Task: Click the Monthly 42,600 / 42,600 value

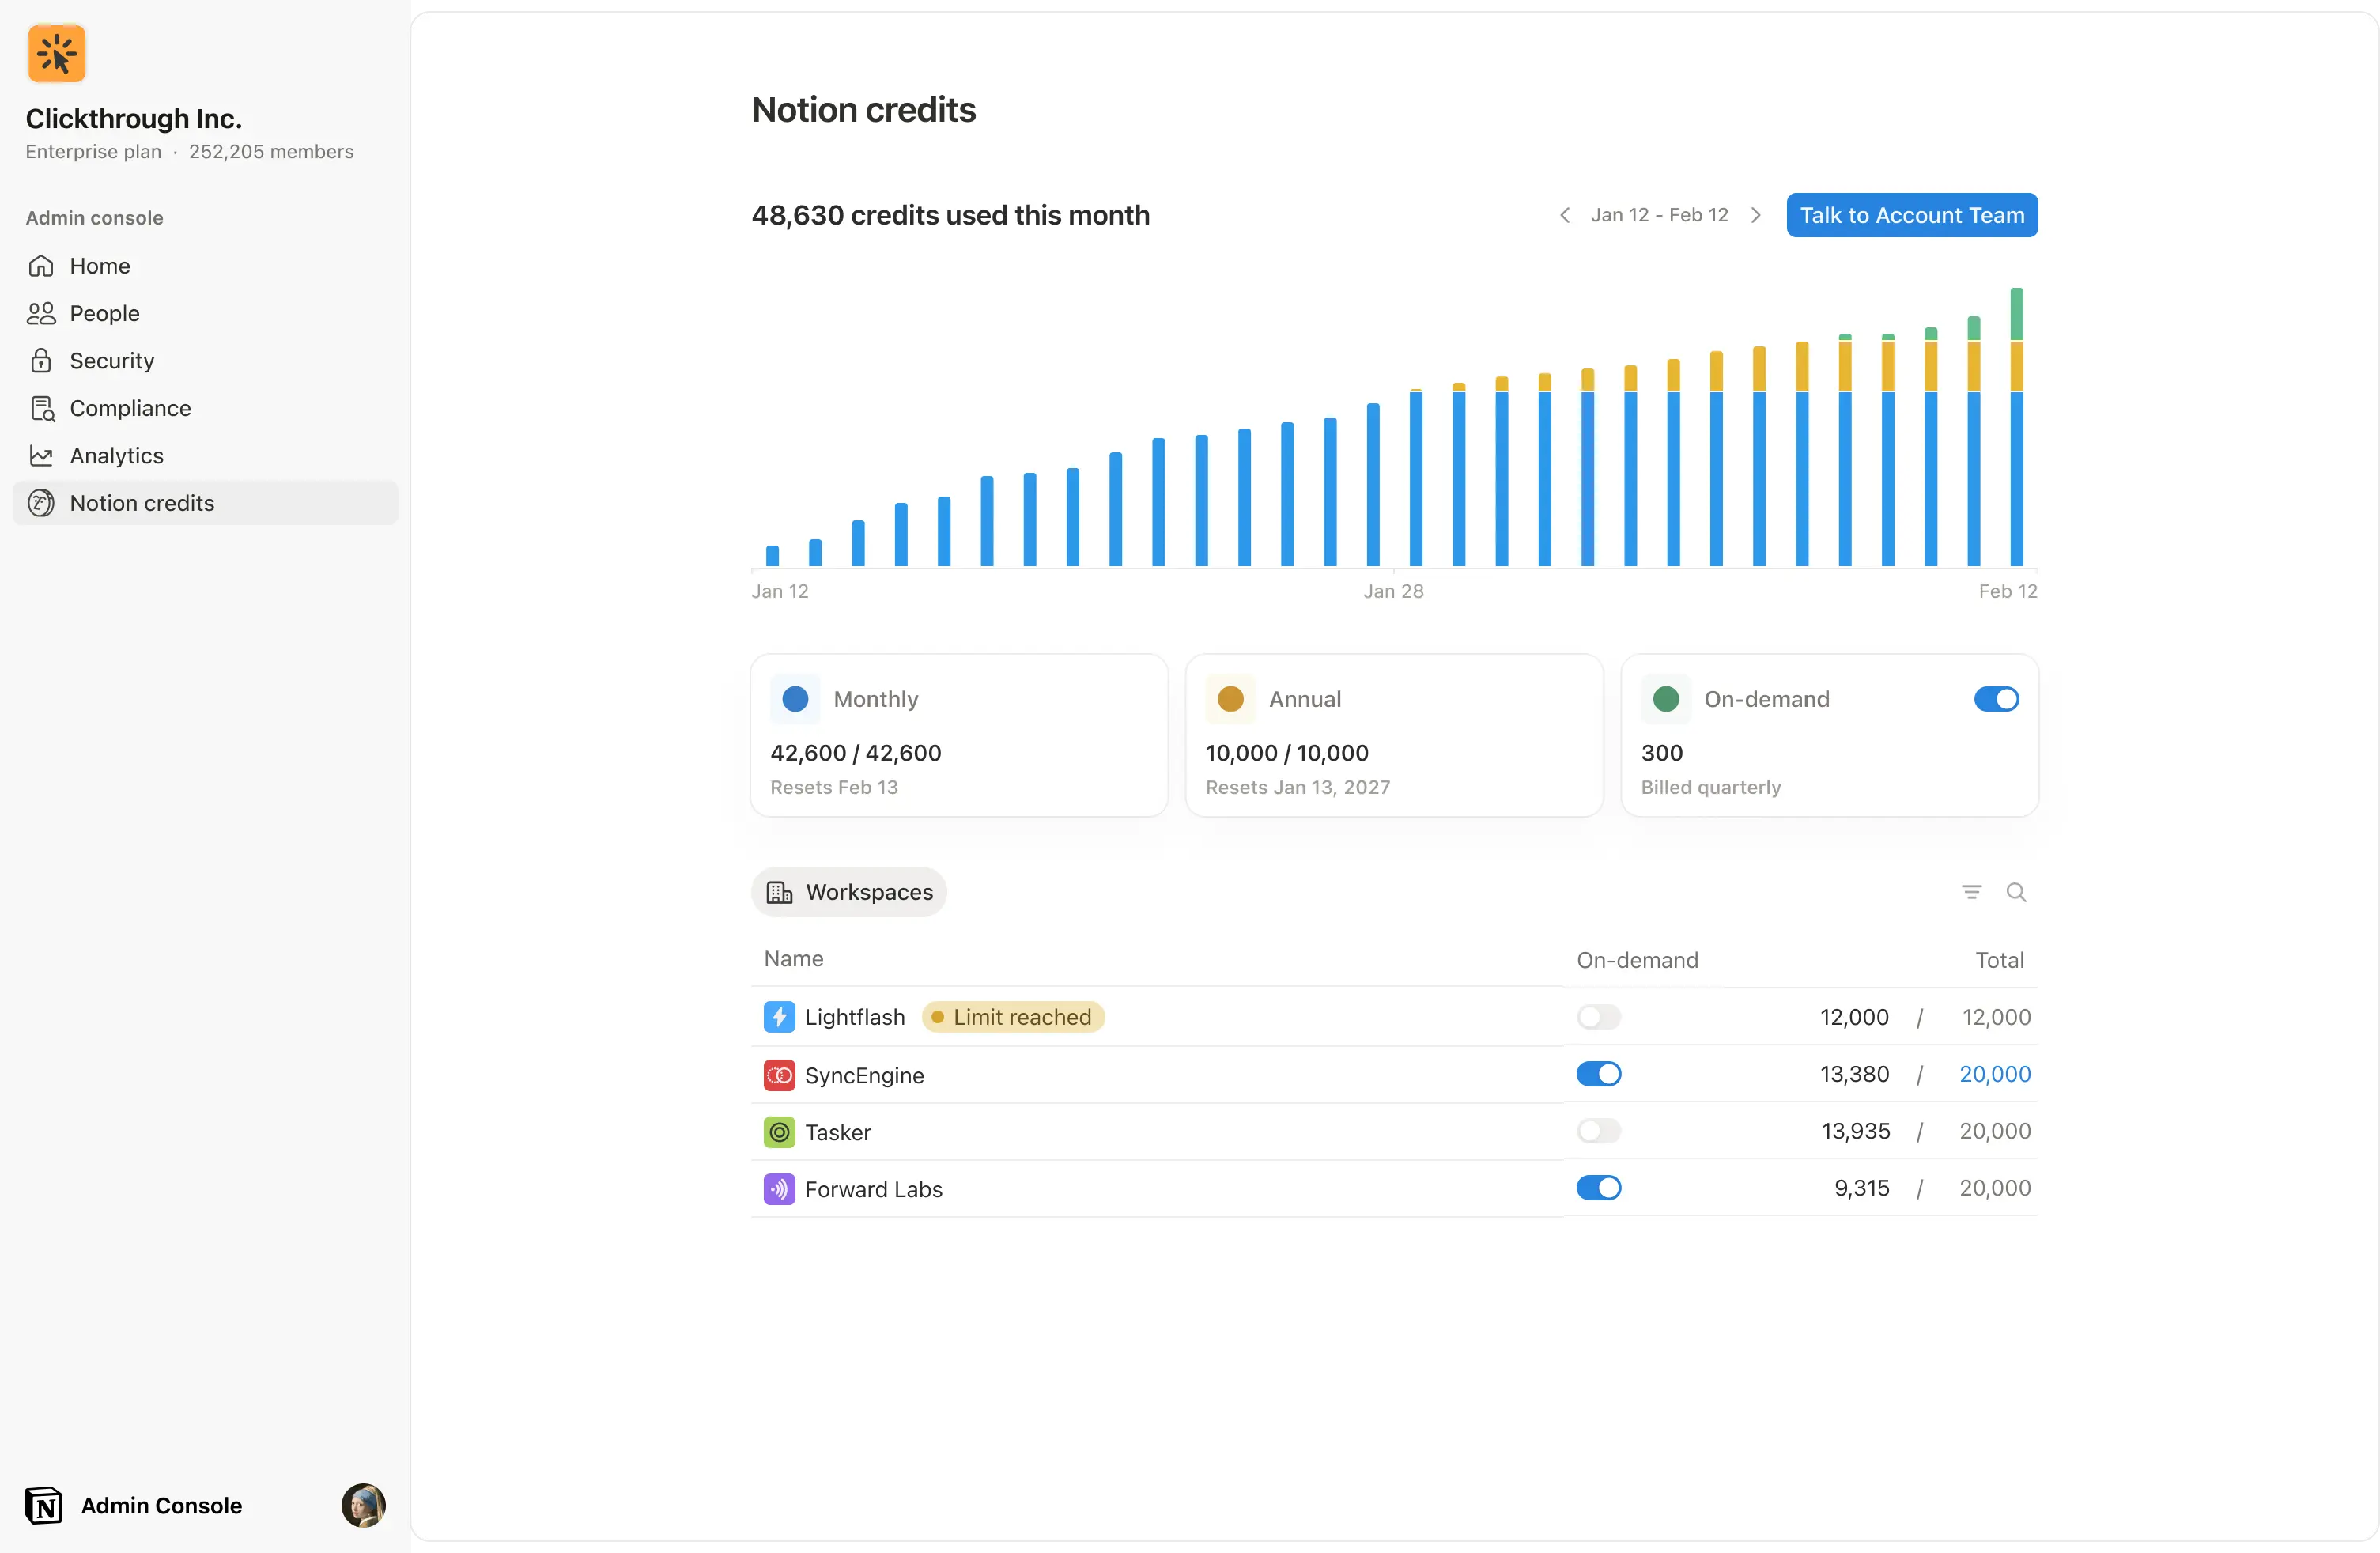Action: 856,753
